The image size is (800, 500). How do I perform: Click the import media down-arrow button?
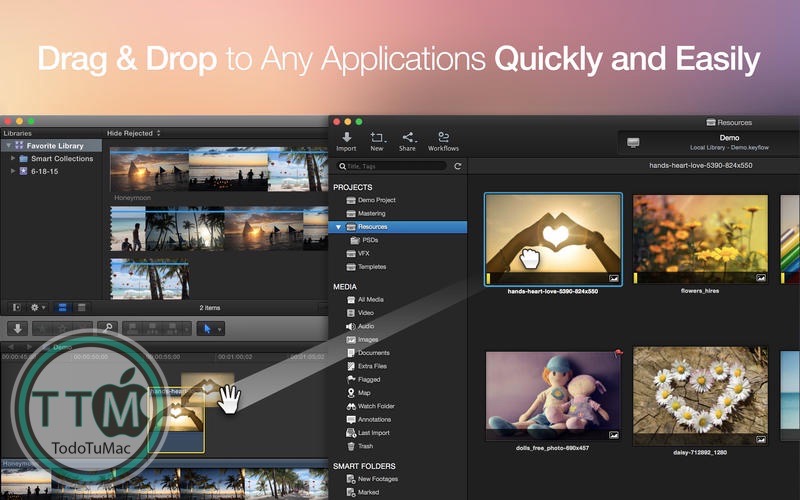pyautogui.click(x=17, y=329)
